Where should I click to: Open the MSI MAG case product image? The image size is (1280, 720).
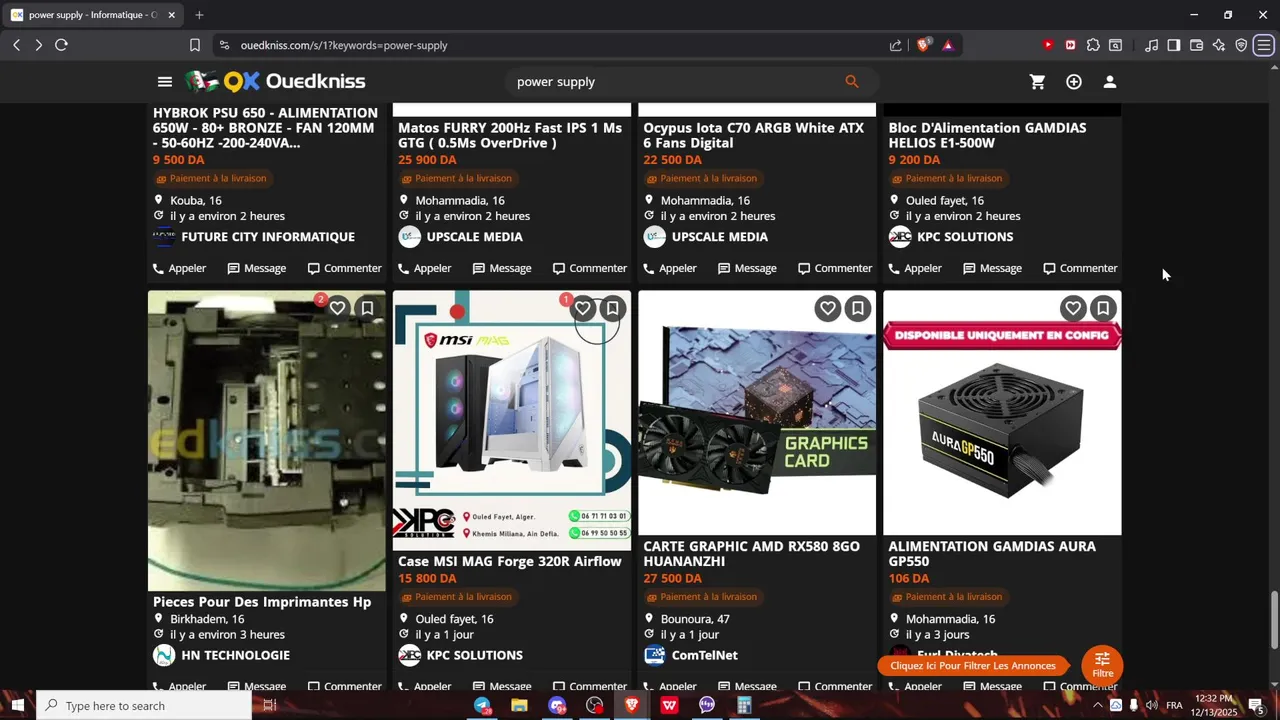click(x=512, y=420)
